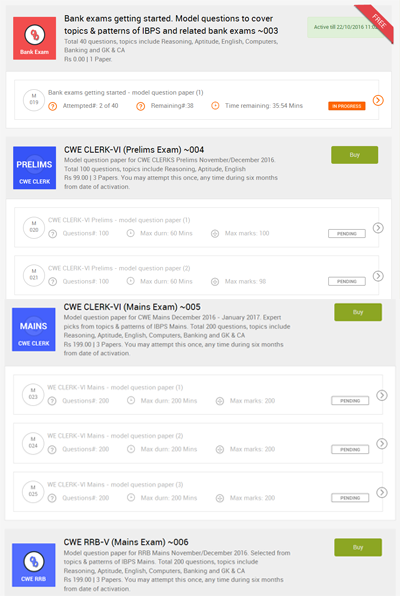Expand Prelims model question paper (1) arrow
This screenshot has width=400, height=600.
tap(378, 228)
